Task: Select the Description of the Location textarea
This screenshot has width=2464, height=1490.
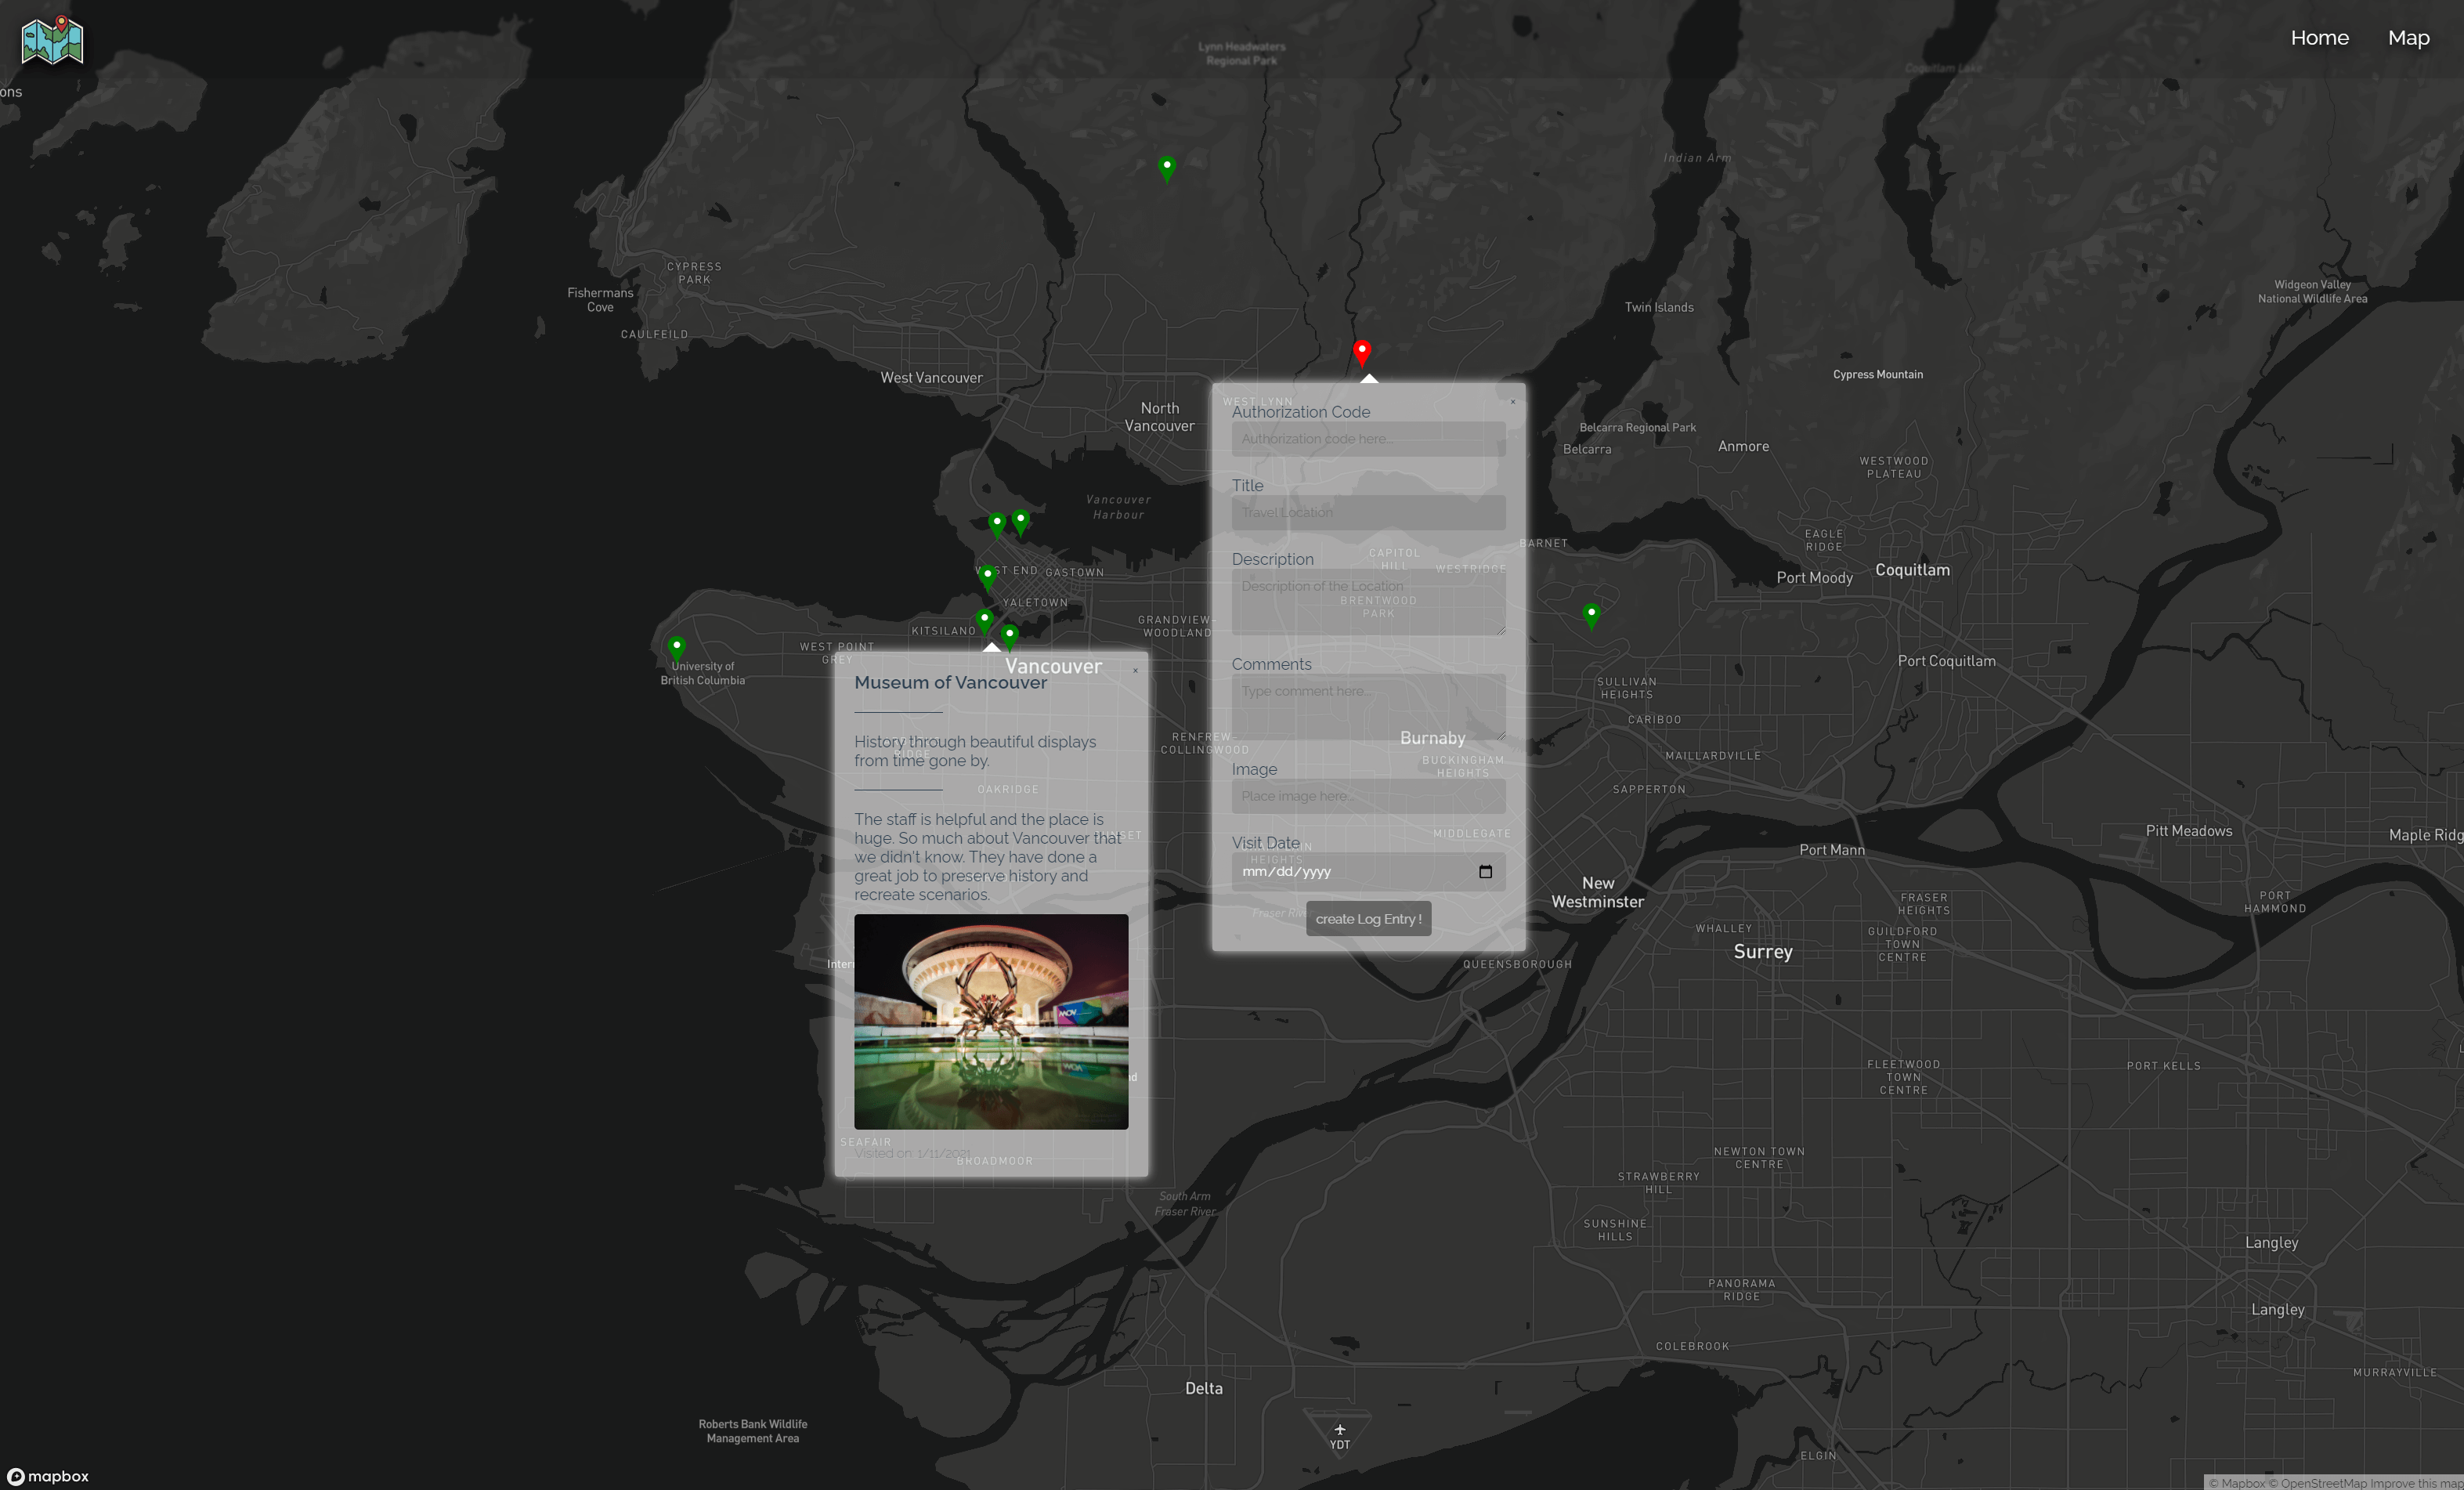Action: tap(1367, 600)
